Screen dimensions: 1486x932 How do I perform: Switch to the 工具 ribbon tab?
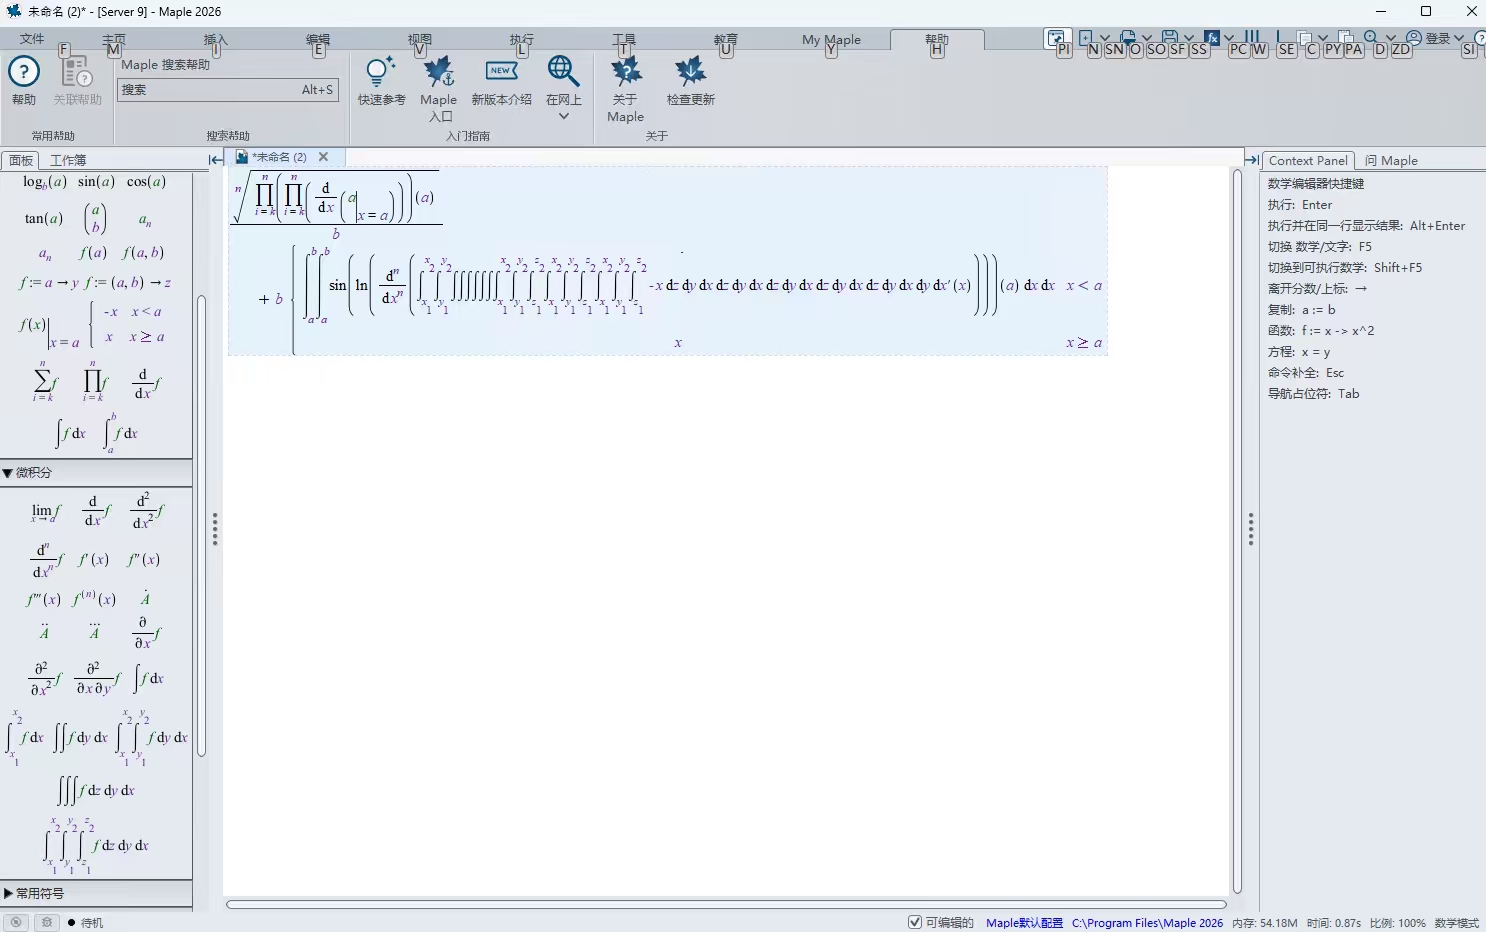coord(624,40)
